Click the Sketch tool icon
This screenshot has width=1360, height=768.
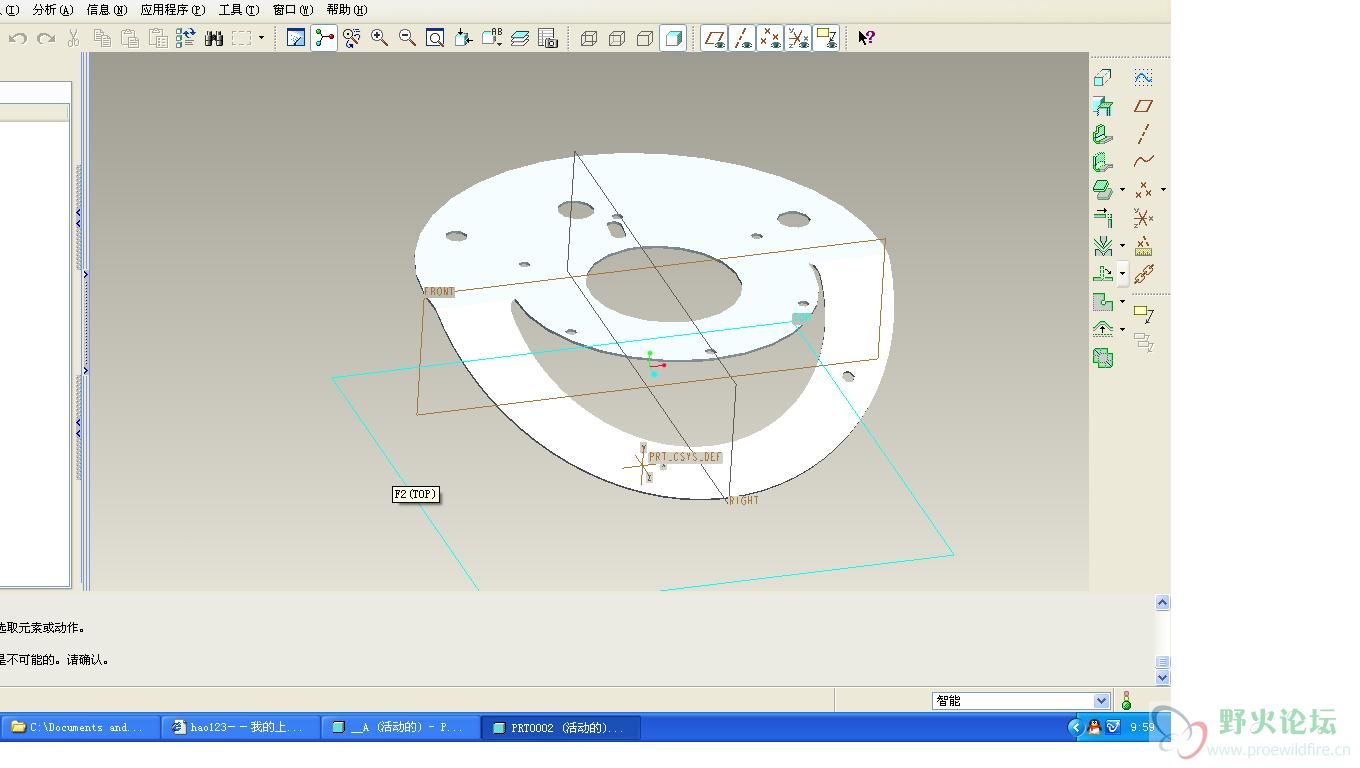1143,77
